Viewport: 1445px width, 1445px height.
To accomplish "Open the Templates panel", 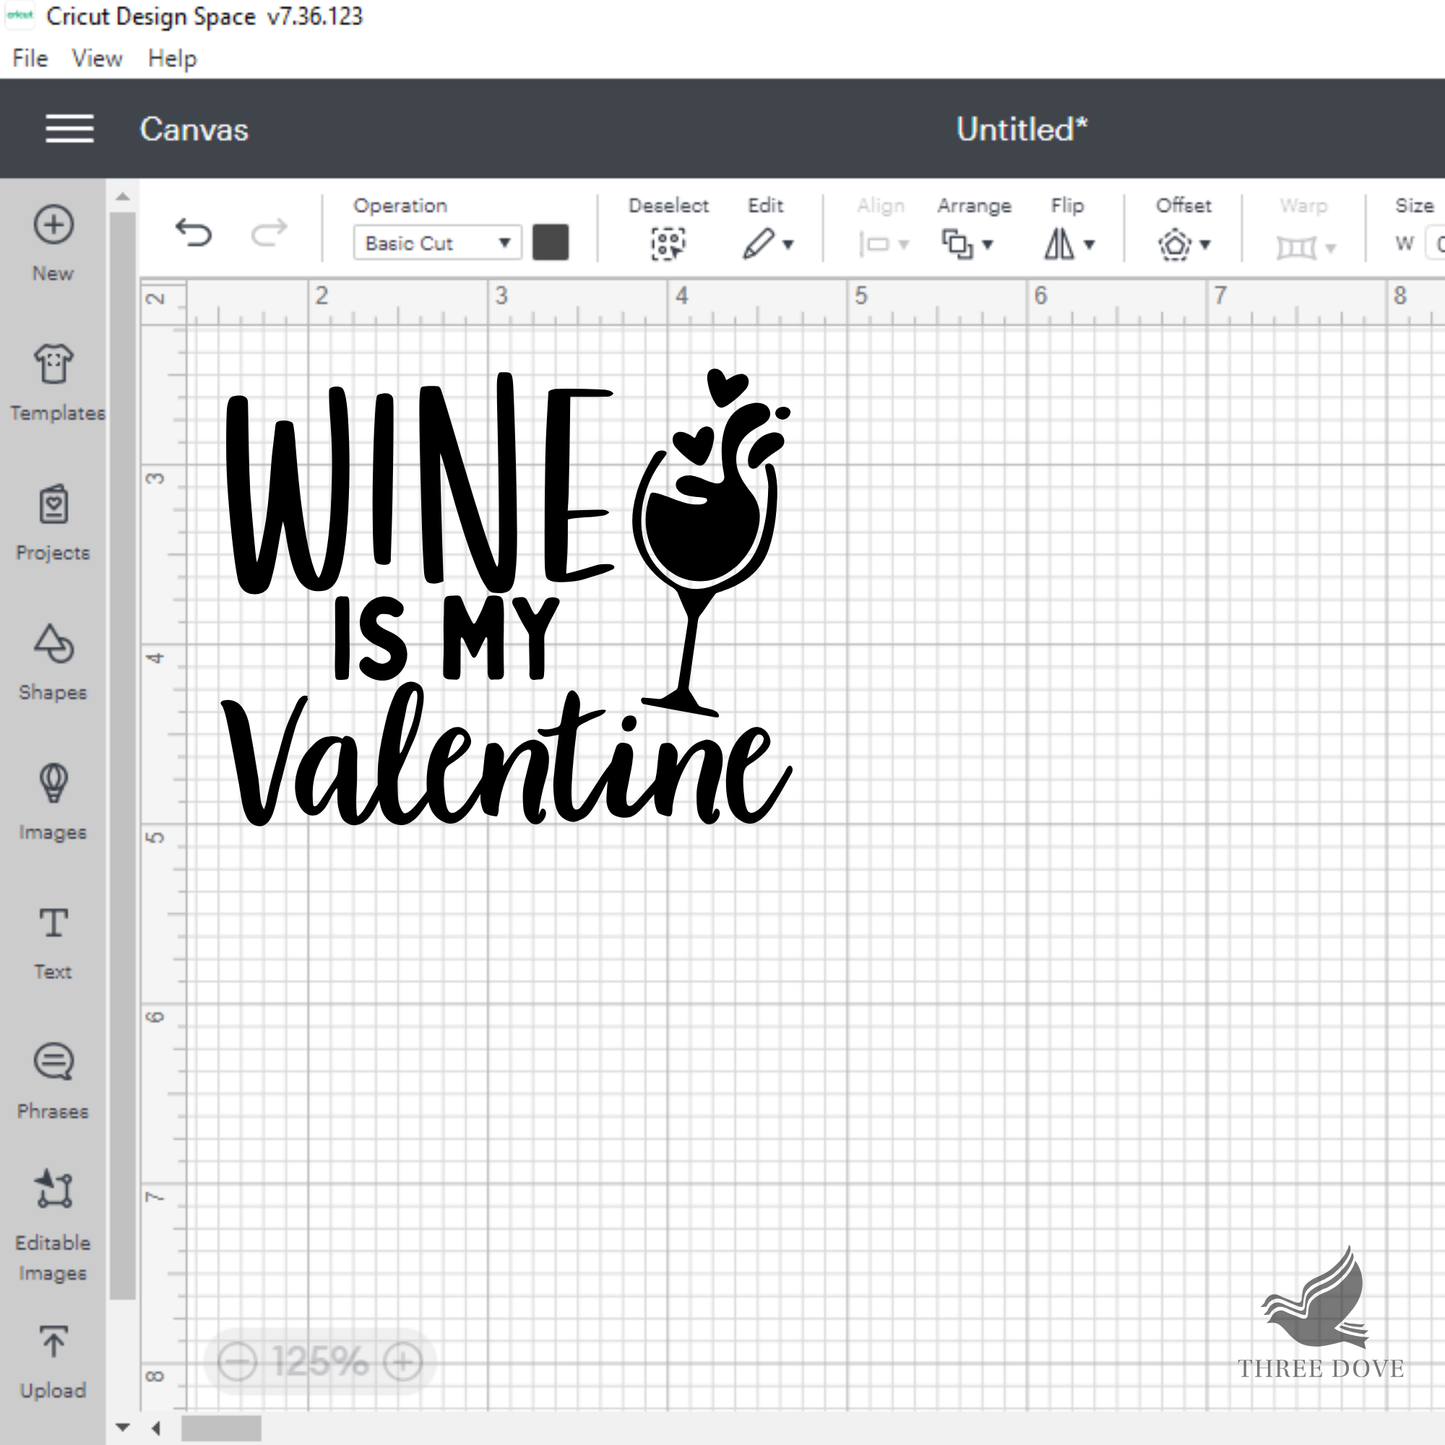I will coord(55,382).
